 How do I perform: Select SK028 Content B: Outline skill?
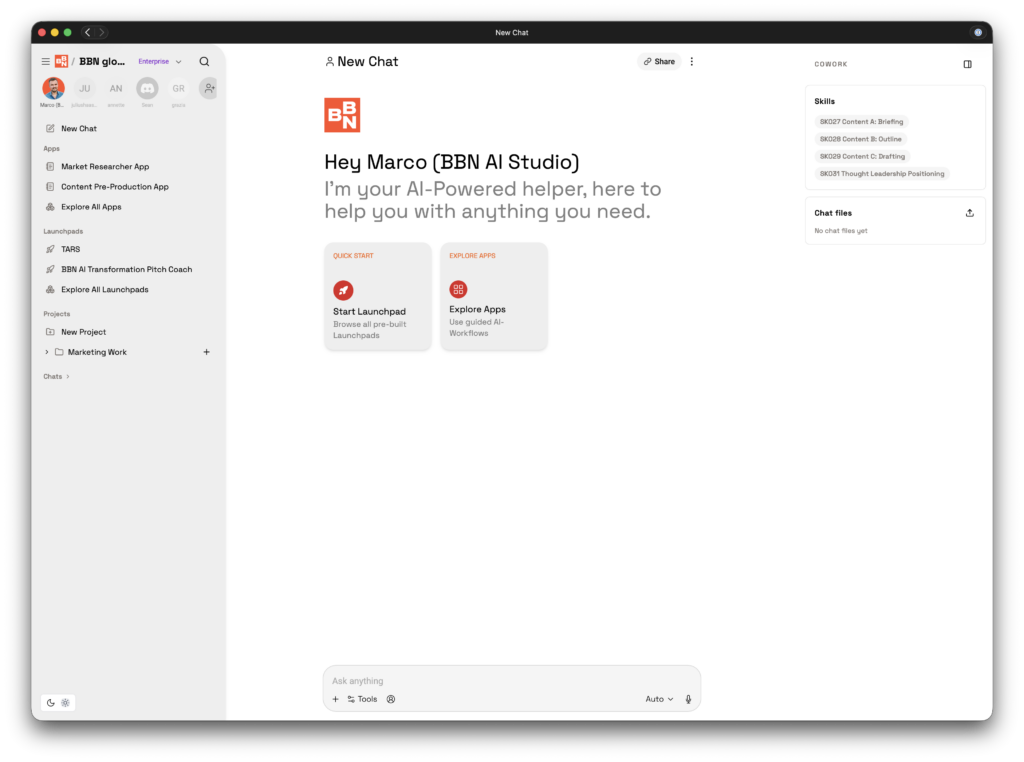tap(861, 139)
